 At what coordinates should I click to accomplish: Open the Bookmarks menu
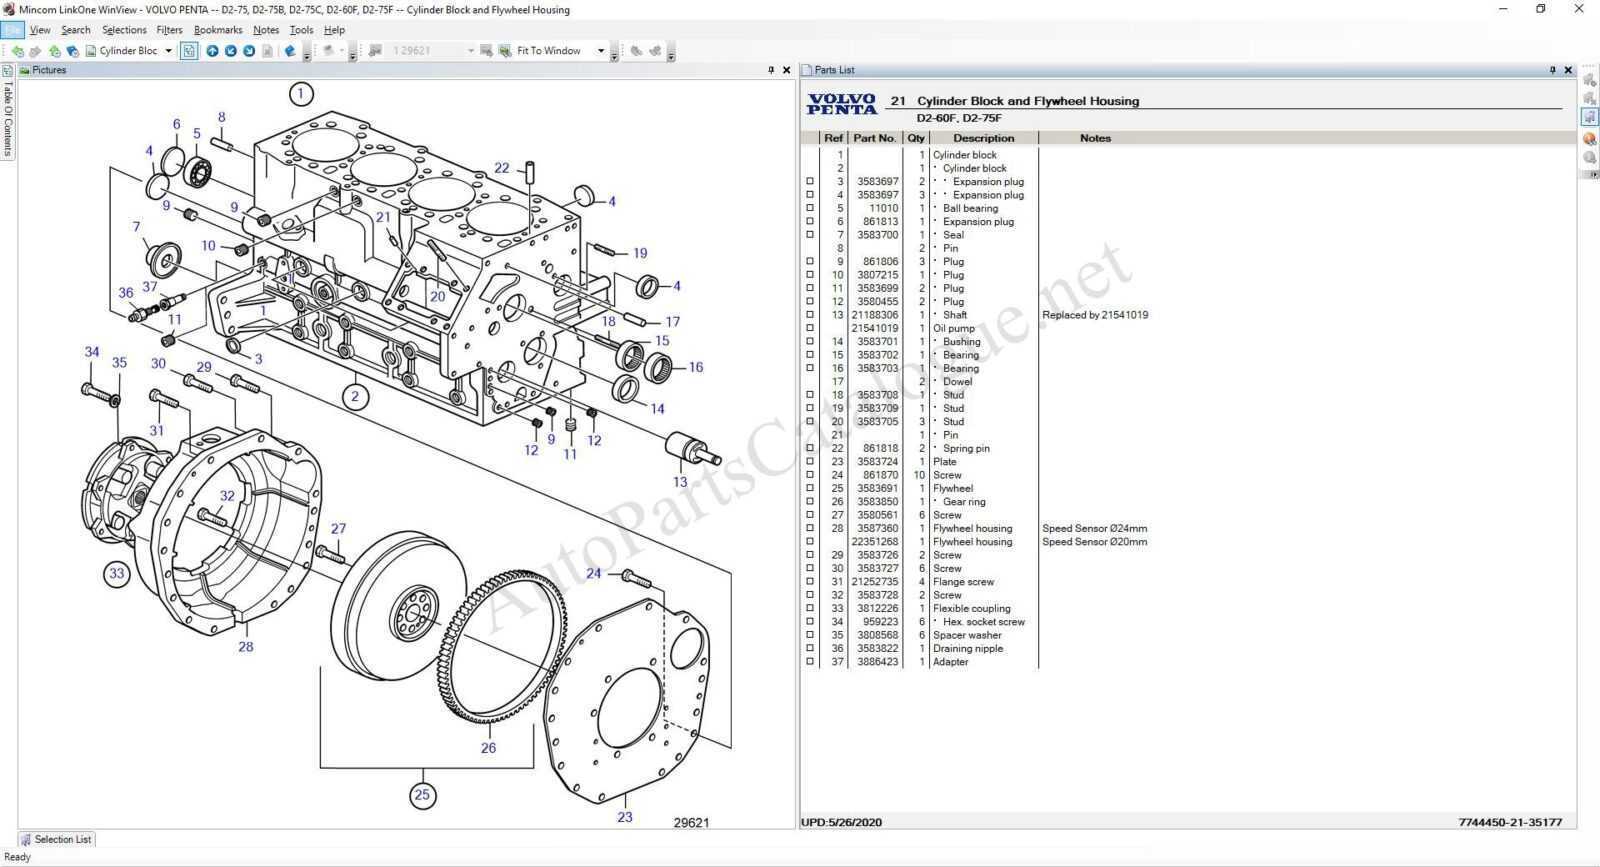(x=218, y=30)
